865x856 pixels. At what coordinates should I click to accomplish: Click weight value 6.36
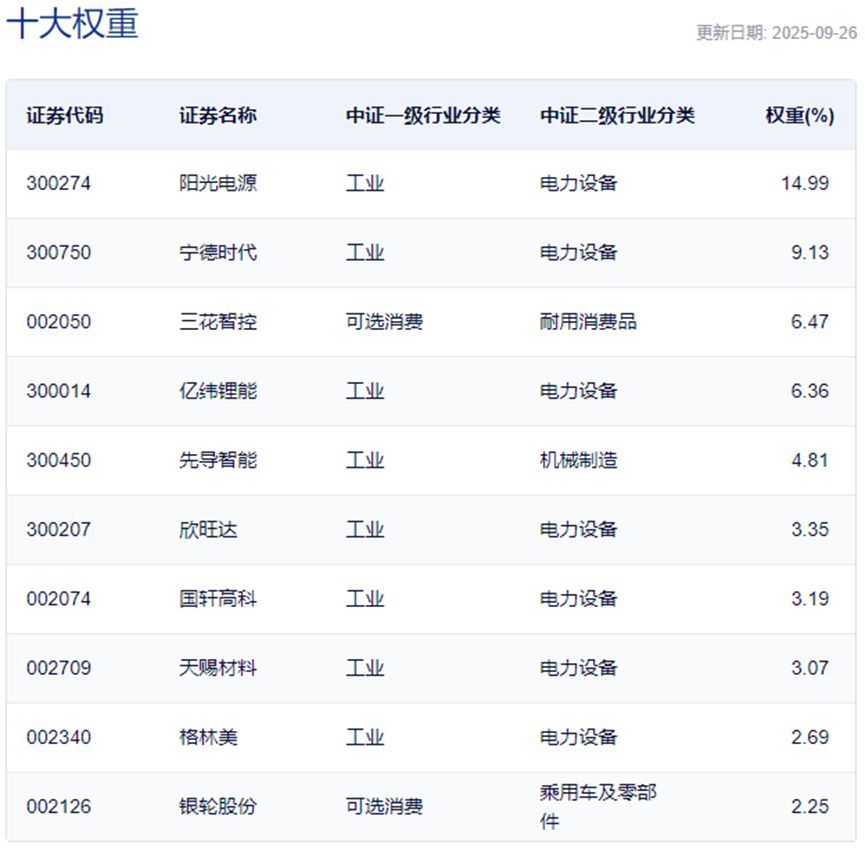(x=810, y=391)
